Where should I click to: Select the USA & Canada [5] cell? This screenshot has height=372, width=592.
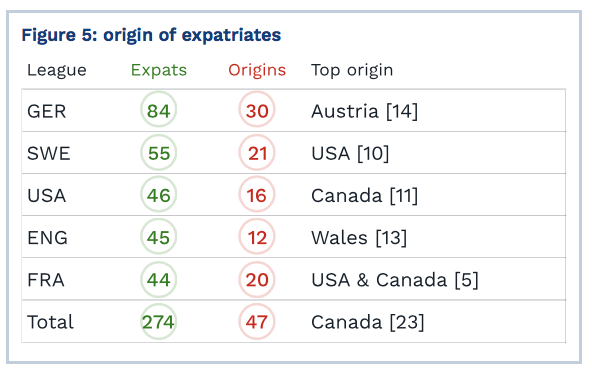coord(395,280)
